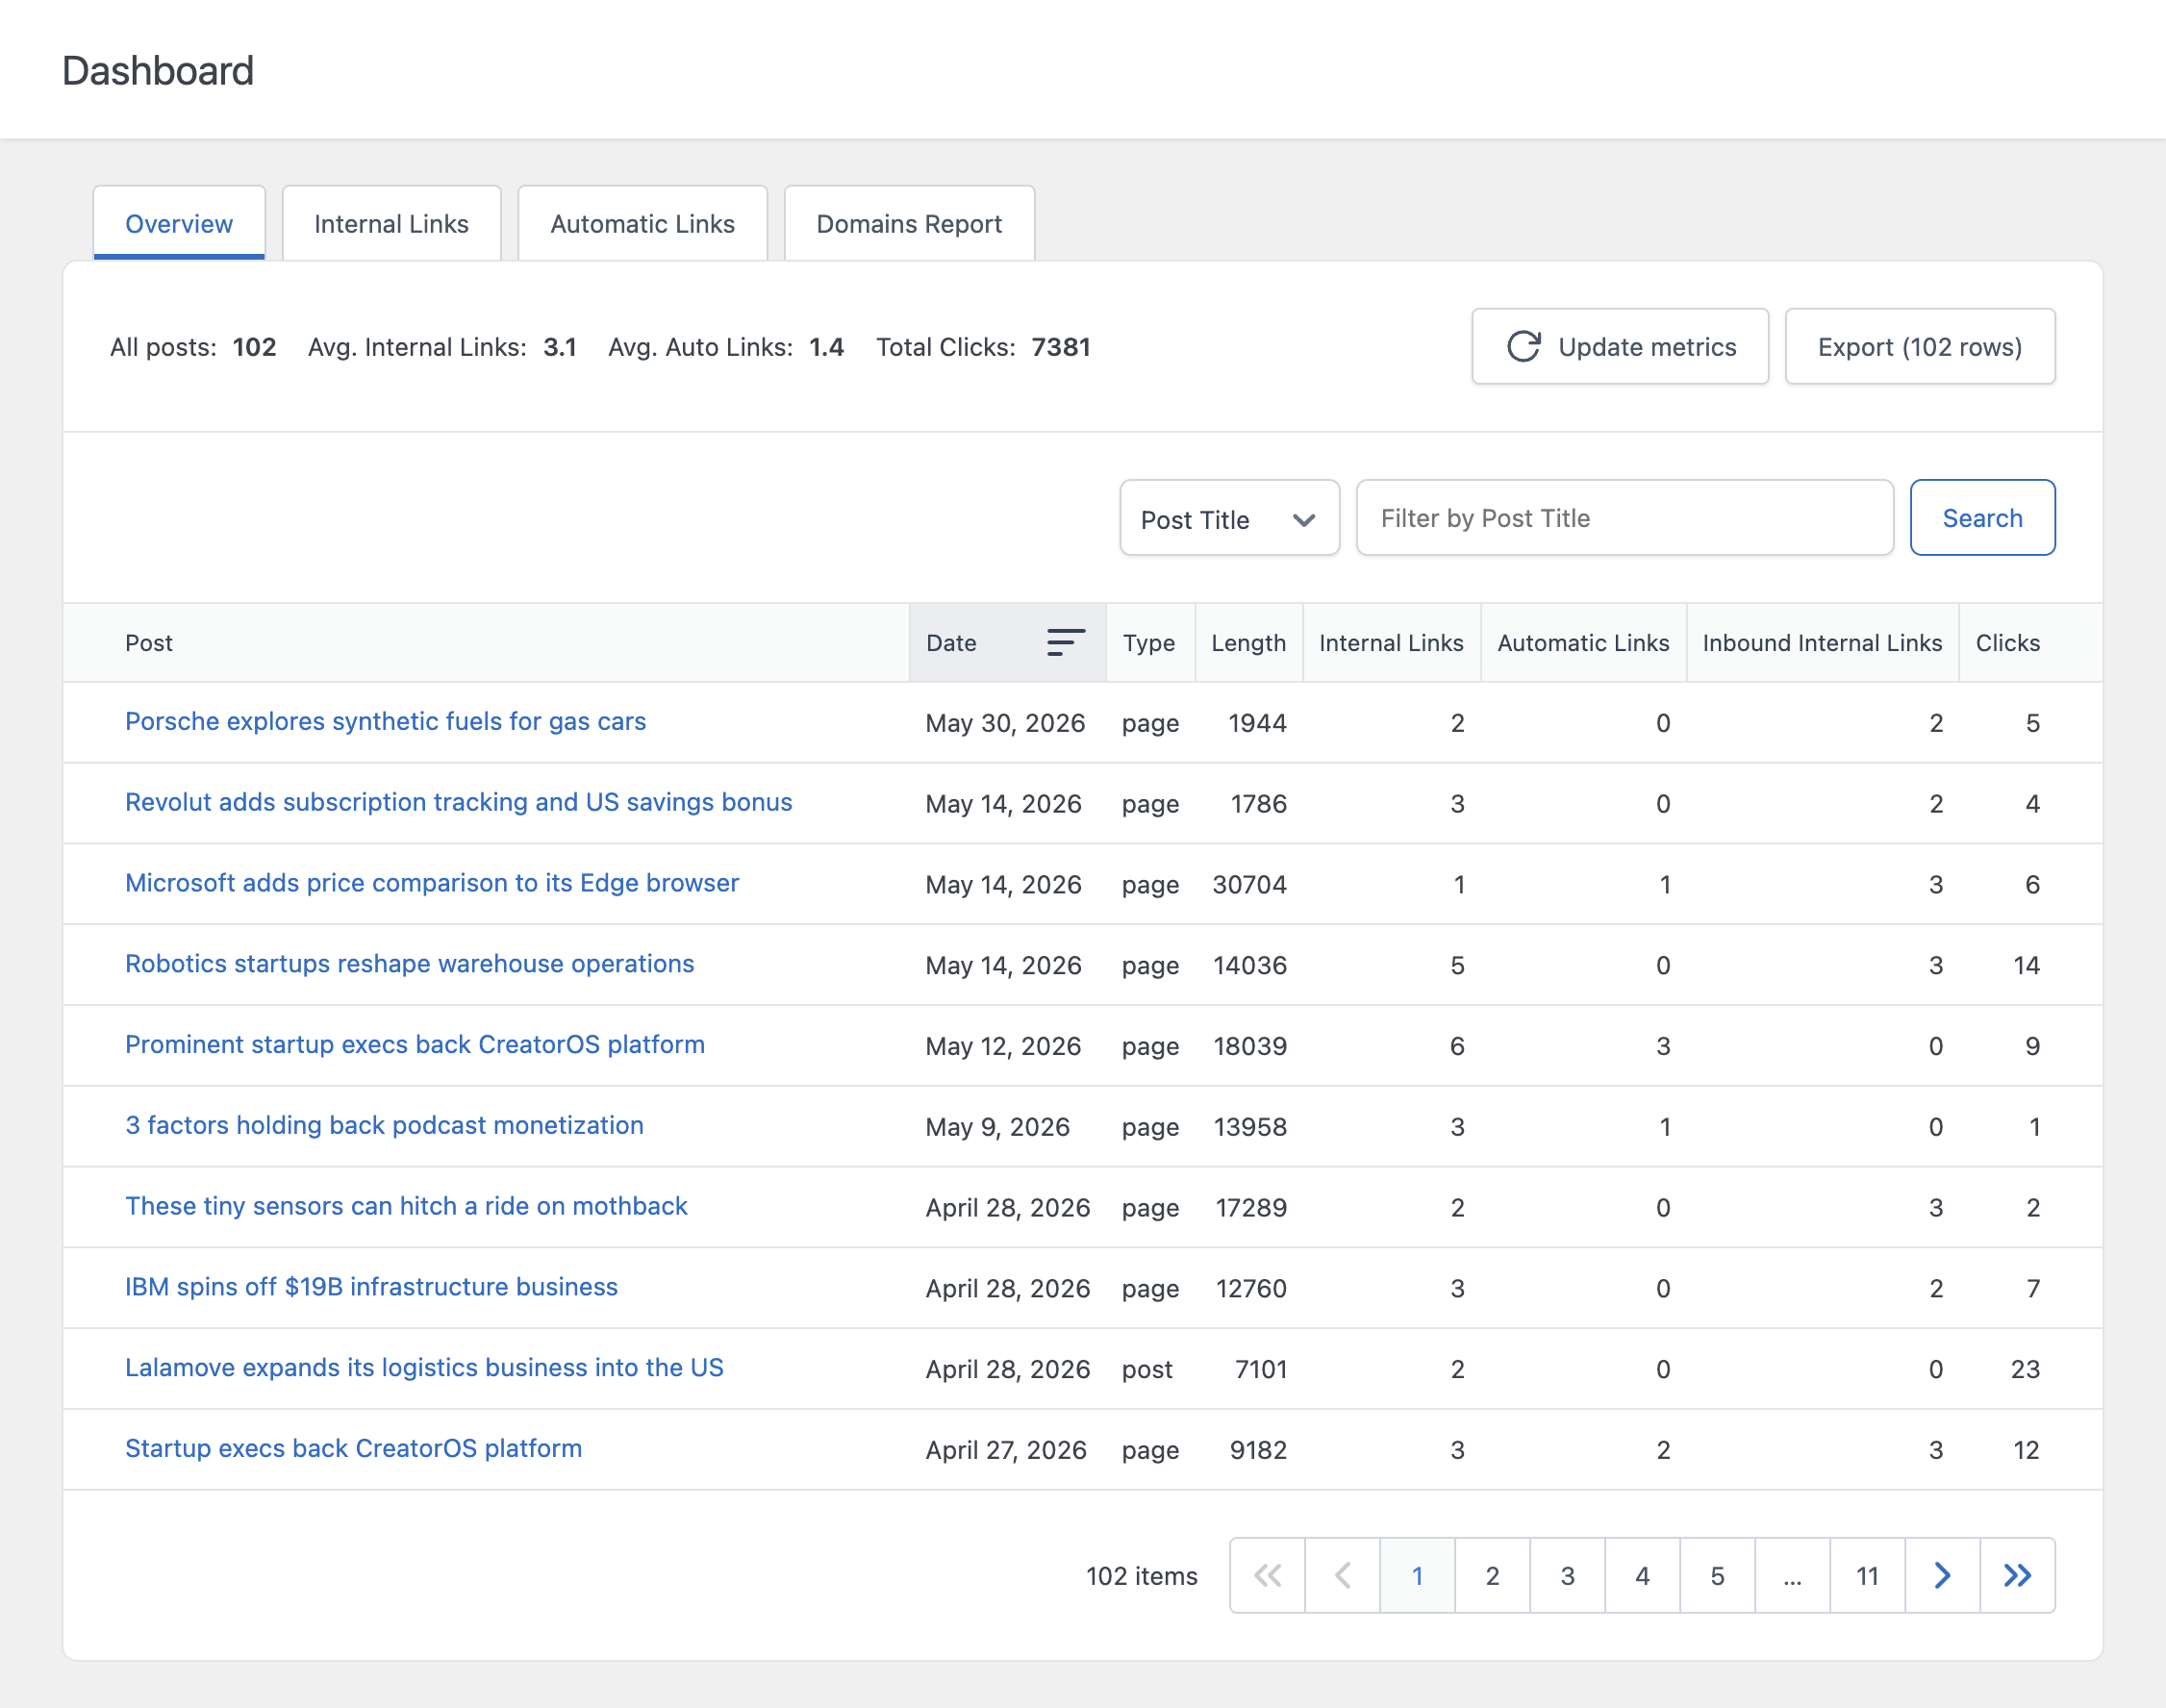Click Avg. Auto Links 1.4 statistic
The height and width of the screenshot is (1708, 2166).
tap(725, 347)
